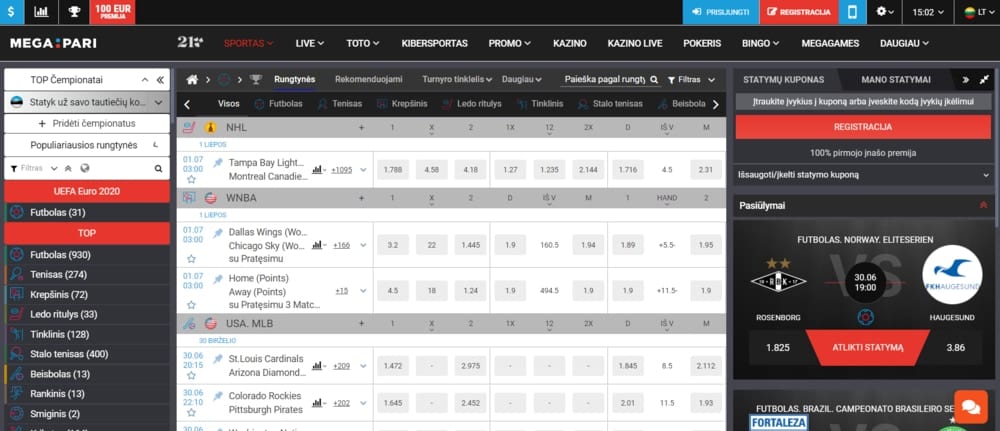
Task: Select Beisbolas (13) in sidebar
Action: point(87,374)
